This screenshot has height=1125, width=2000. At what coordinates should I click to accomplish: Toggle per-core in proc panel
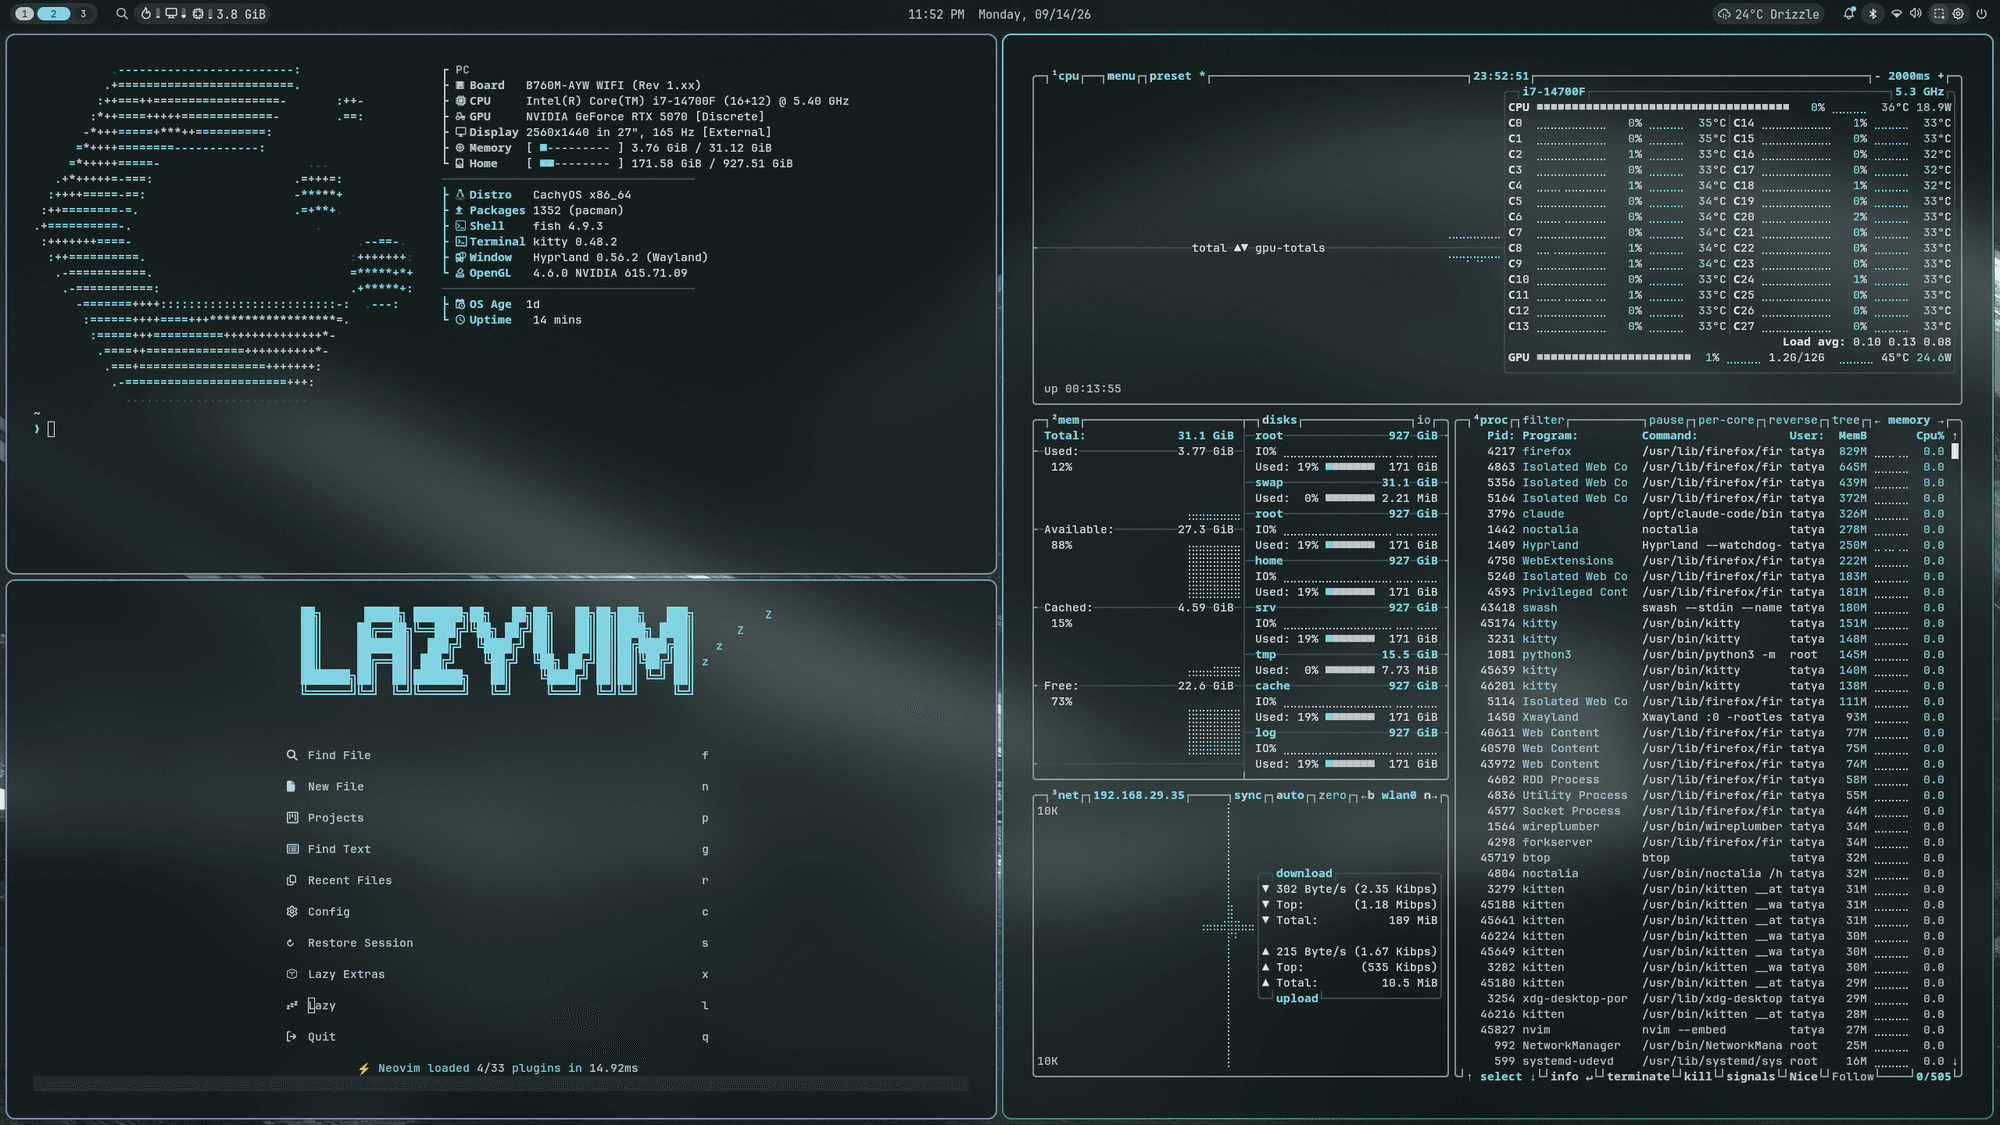[x=1726, y=420]
